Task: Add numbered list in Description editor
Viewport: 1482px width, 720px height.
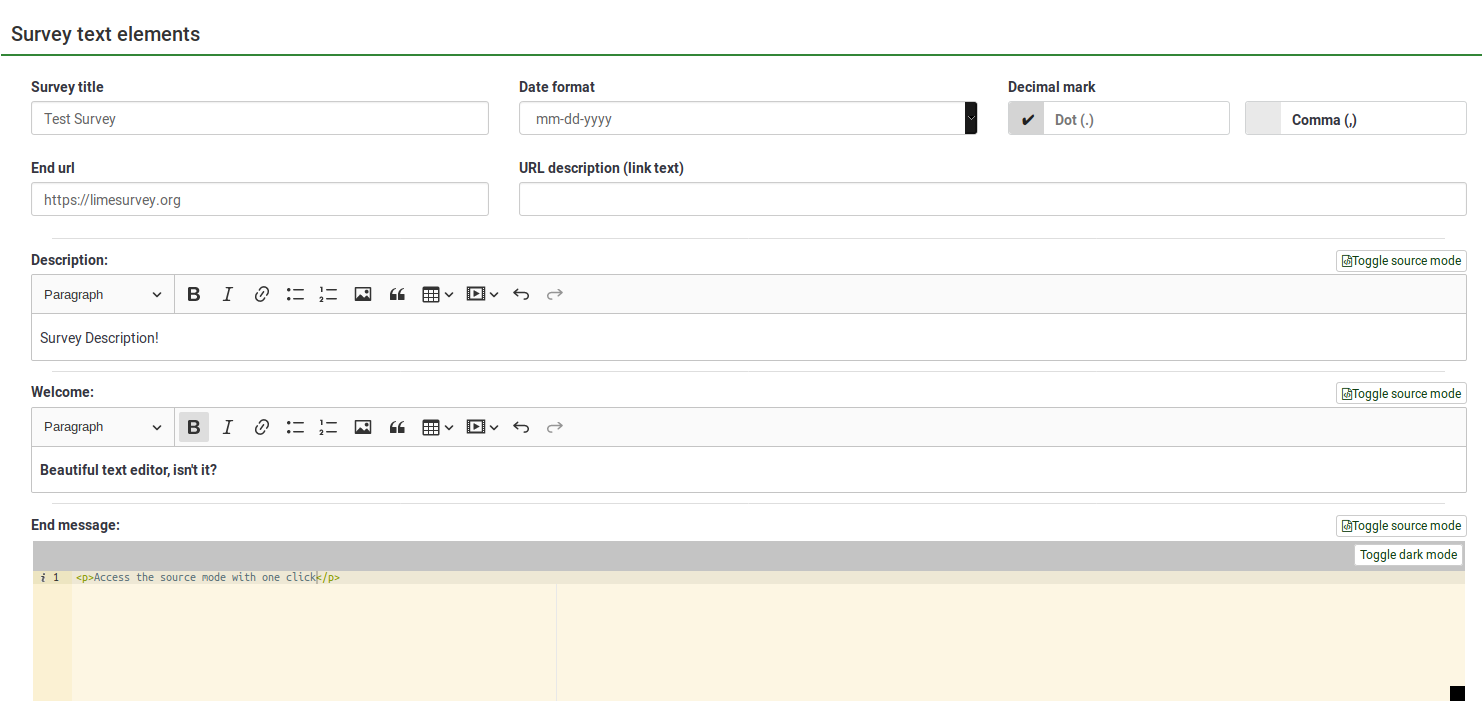Action: coord(328,294)
